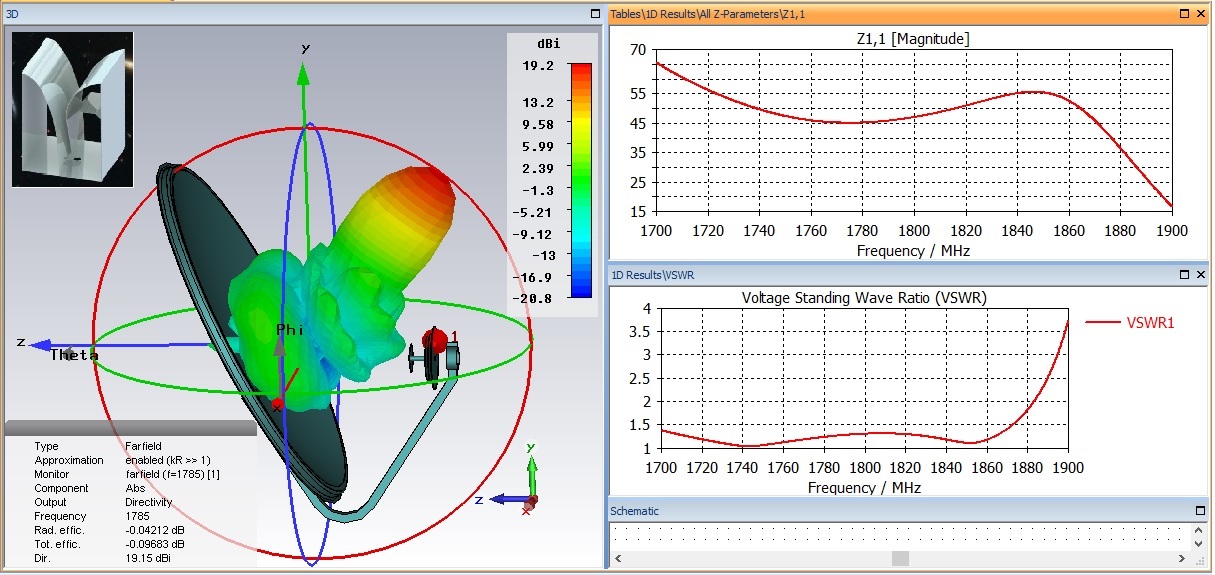Maximize the Schematic window
Image resolution: width=1215 pixels, height=575 pixels.
point(1200,511)
